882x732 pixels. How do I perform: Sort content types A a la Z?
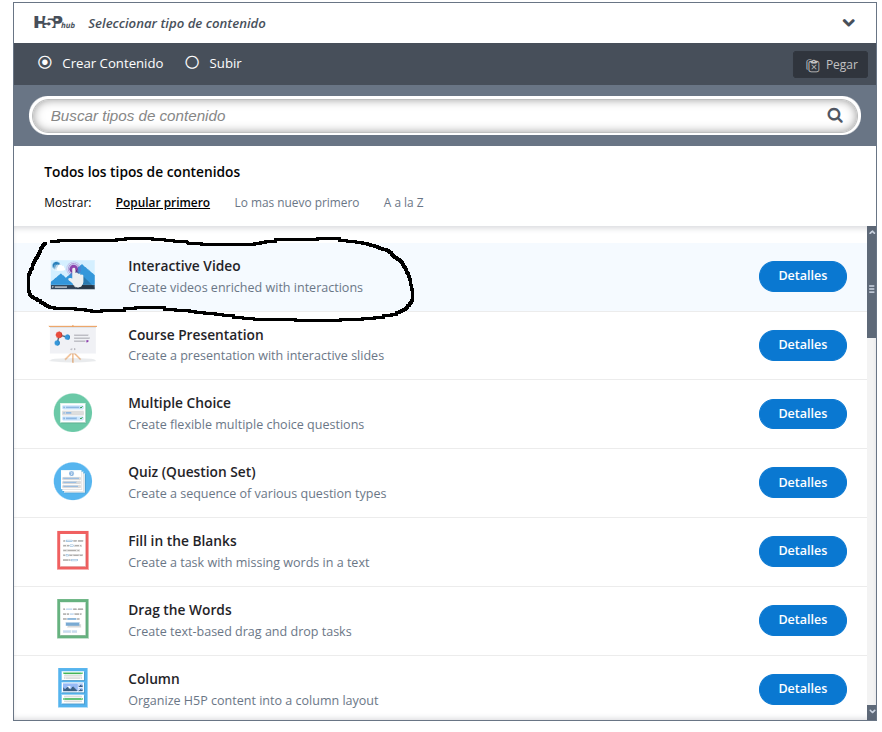tap(403, 203)
